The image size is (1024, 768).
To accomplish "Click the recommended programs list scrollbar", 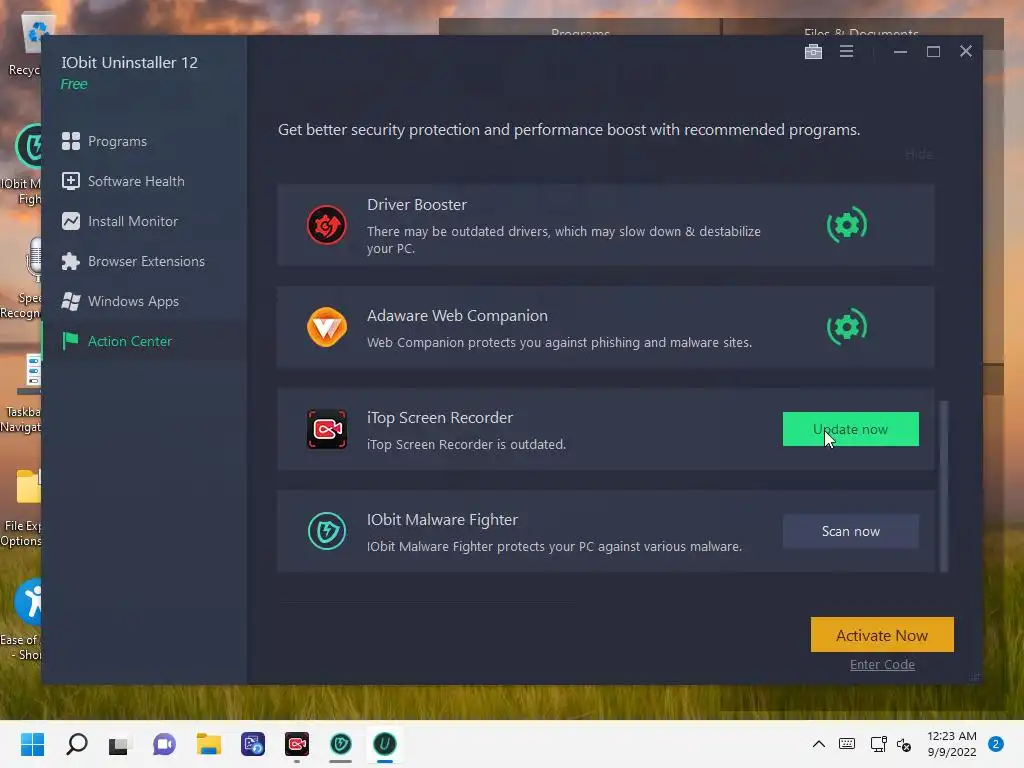I will tap(943, 487).
